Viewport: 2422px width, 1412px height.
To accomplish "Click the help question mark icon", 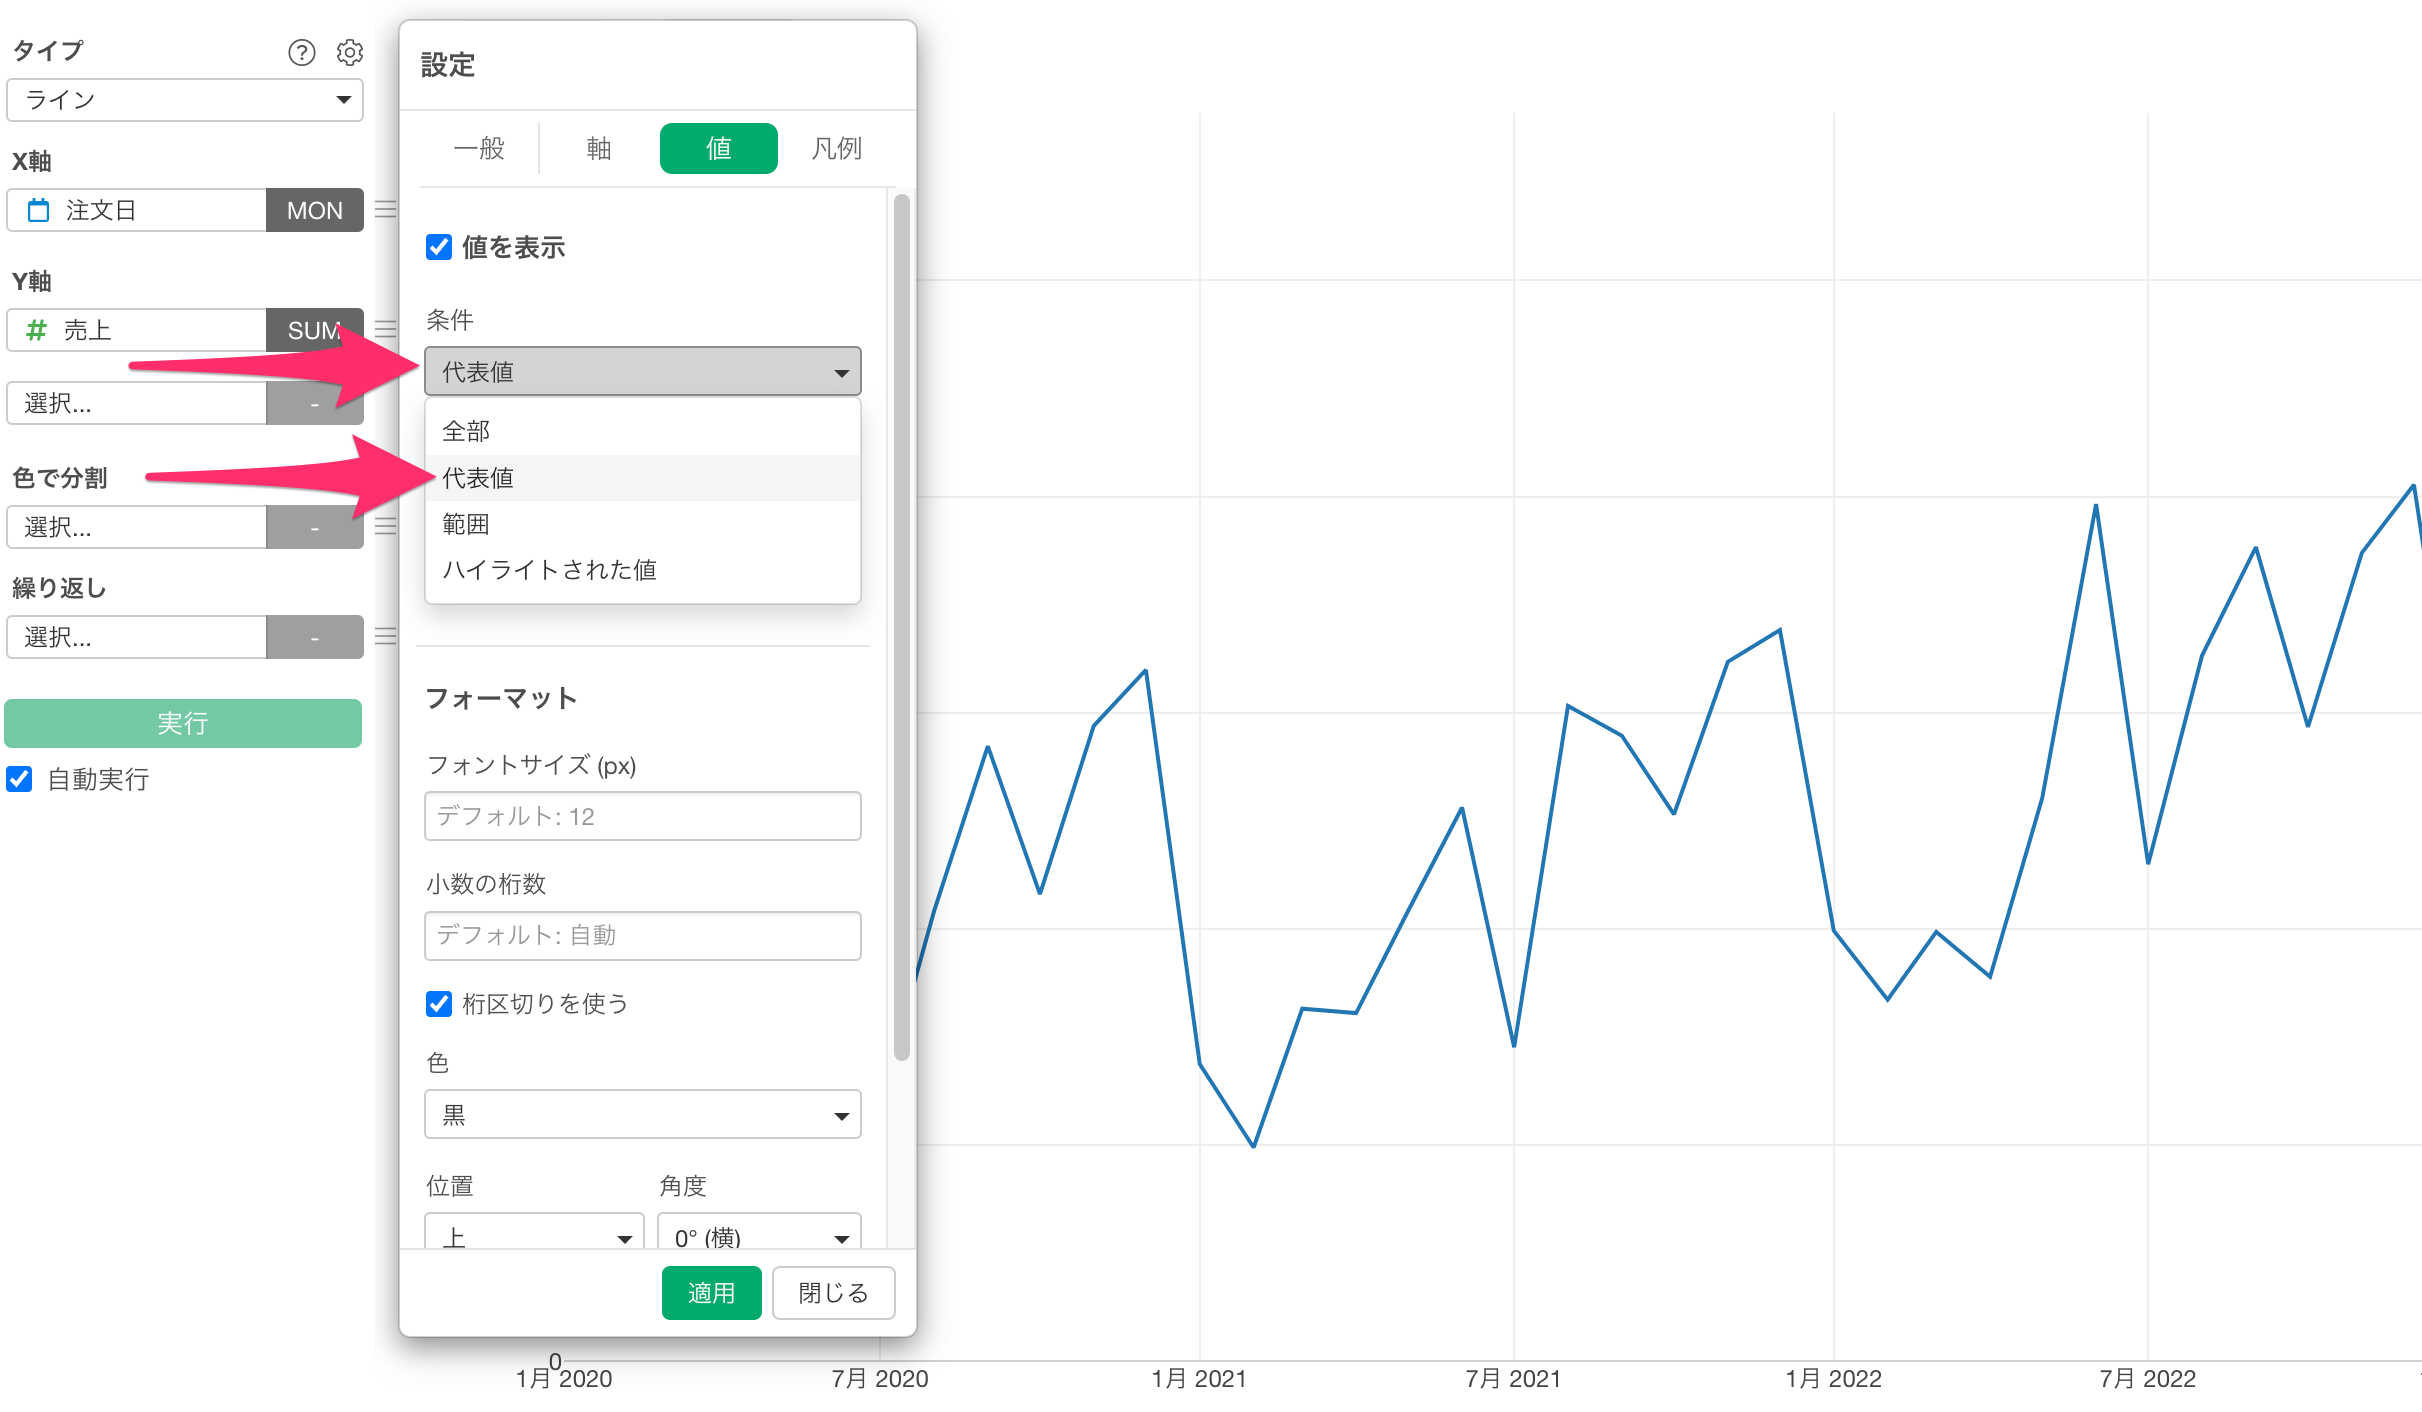I will coord(301,52).
